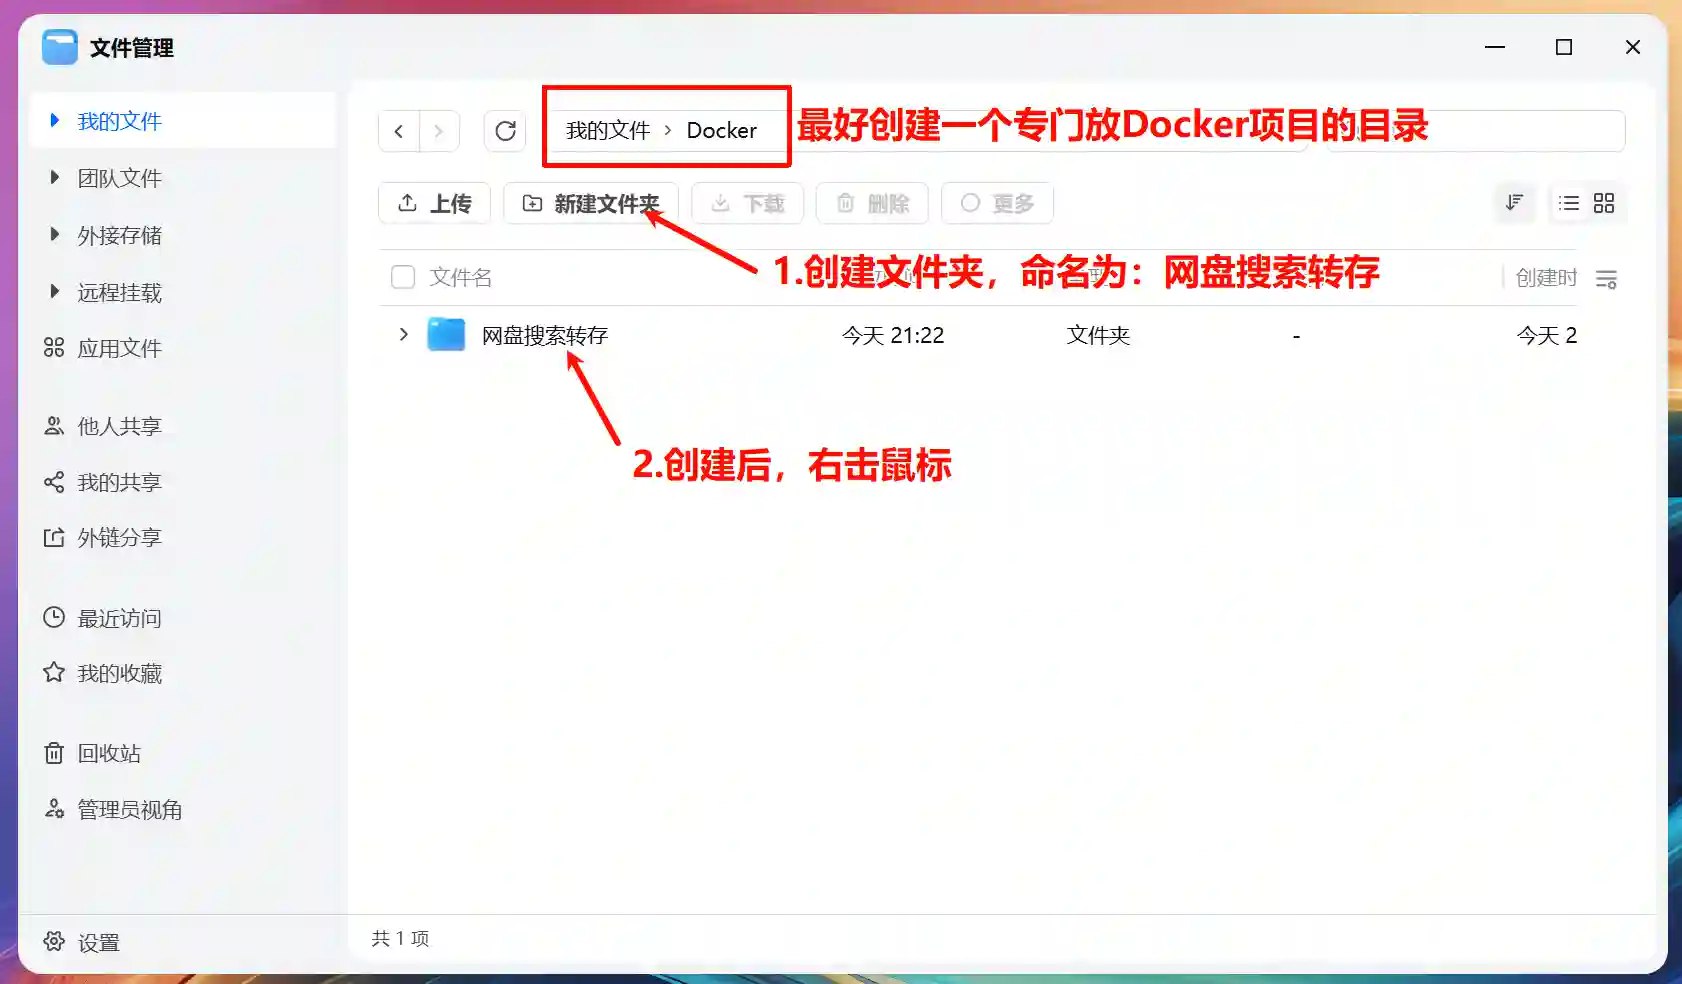Click the refresh icon button

tap(505, 131)
